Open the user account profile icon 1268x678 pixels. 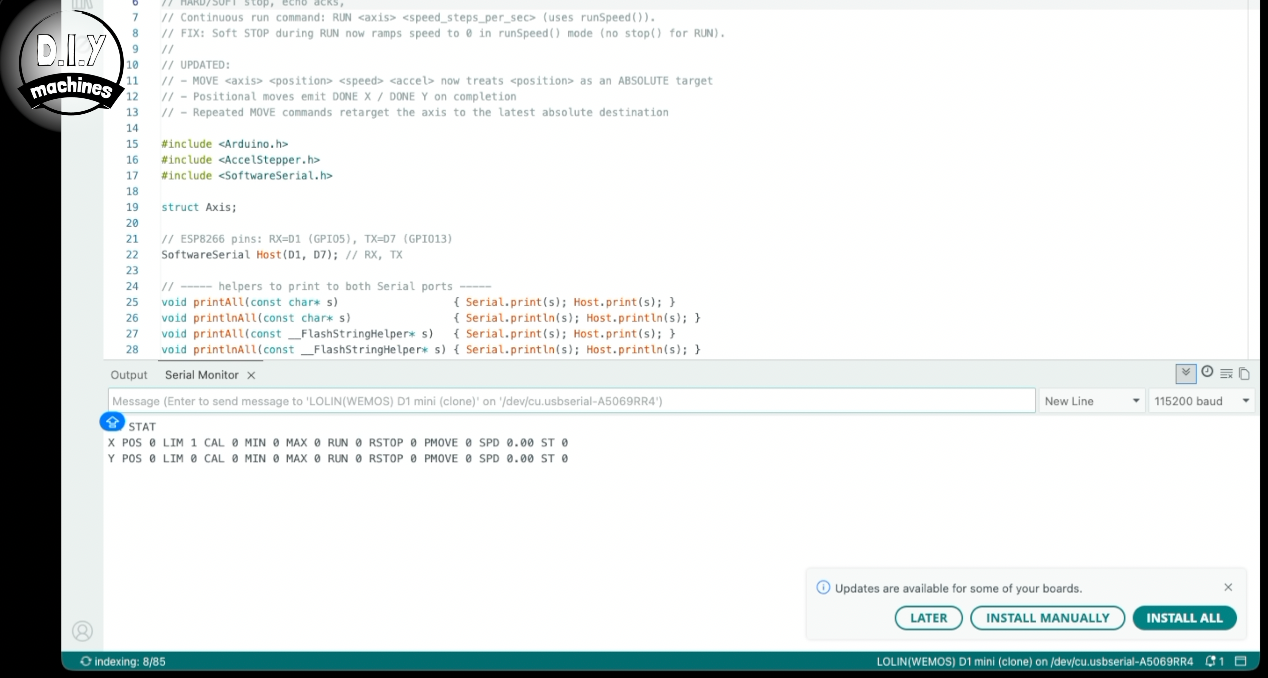click(x=83, y=631)
